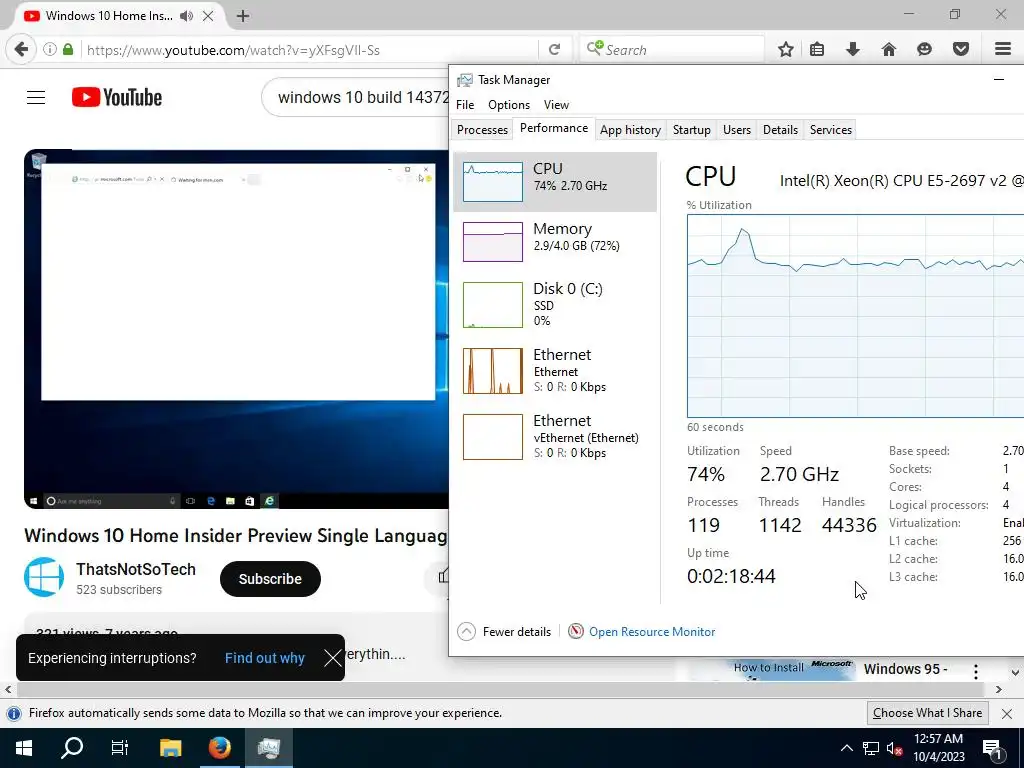The image size is (1024, 768).
Task: Collapse Task Manager with Fewer details
Action: point(504,632)
